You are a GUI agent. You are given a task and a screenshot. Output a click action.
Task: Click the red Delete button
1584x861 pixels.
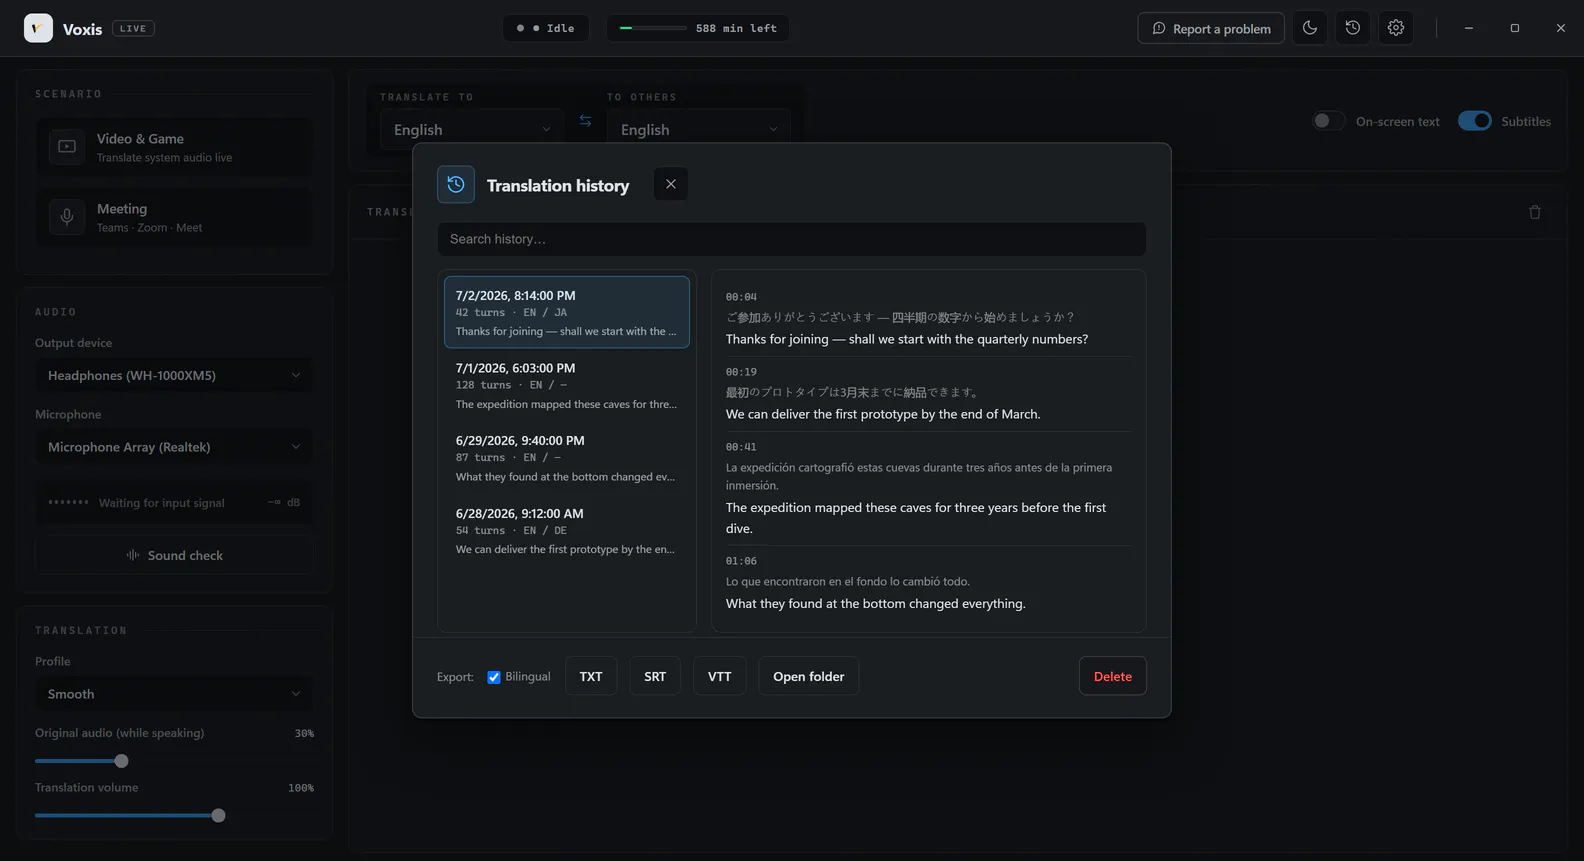tap(1112, 676)
